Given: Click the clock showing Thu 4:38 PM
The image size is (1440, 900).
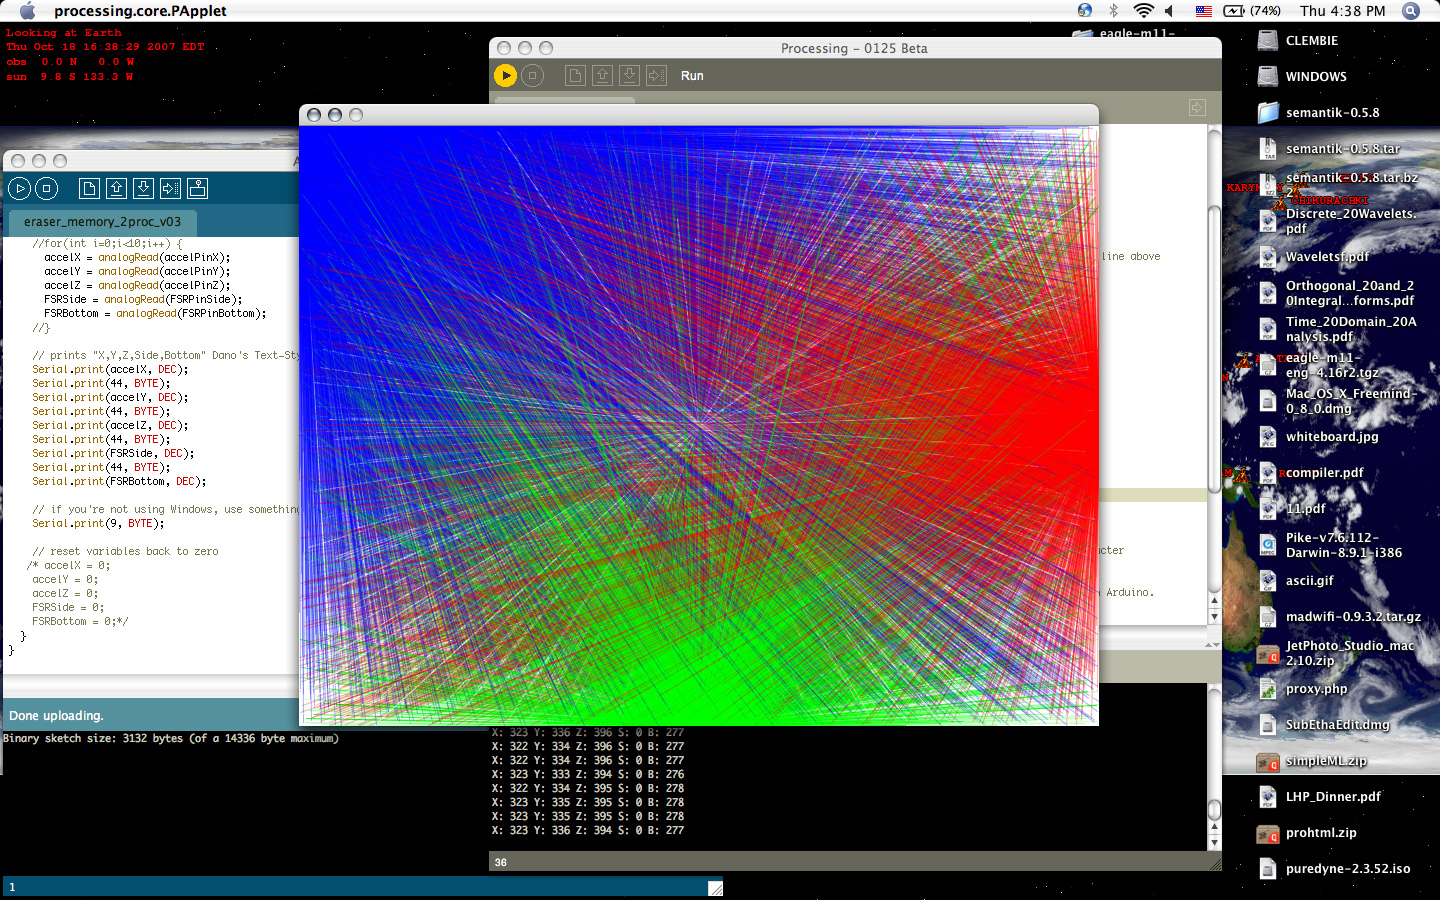Looking at the screenshot, I should pyautogui.click(x=1343, y=11).
